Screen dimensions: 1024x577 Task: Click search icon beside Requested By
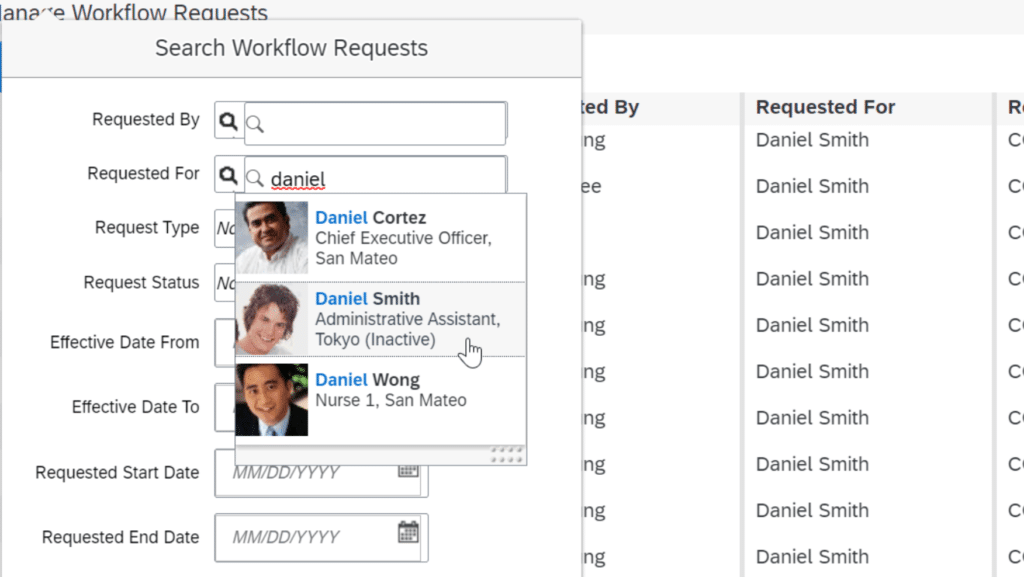(229, 122)
